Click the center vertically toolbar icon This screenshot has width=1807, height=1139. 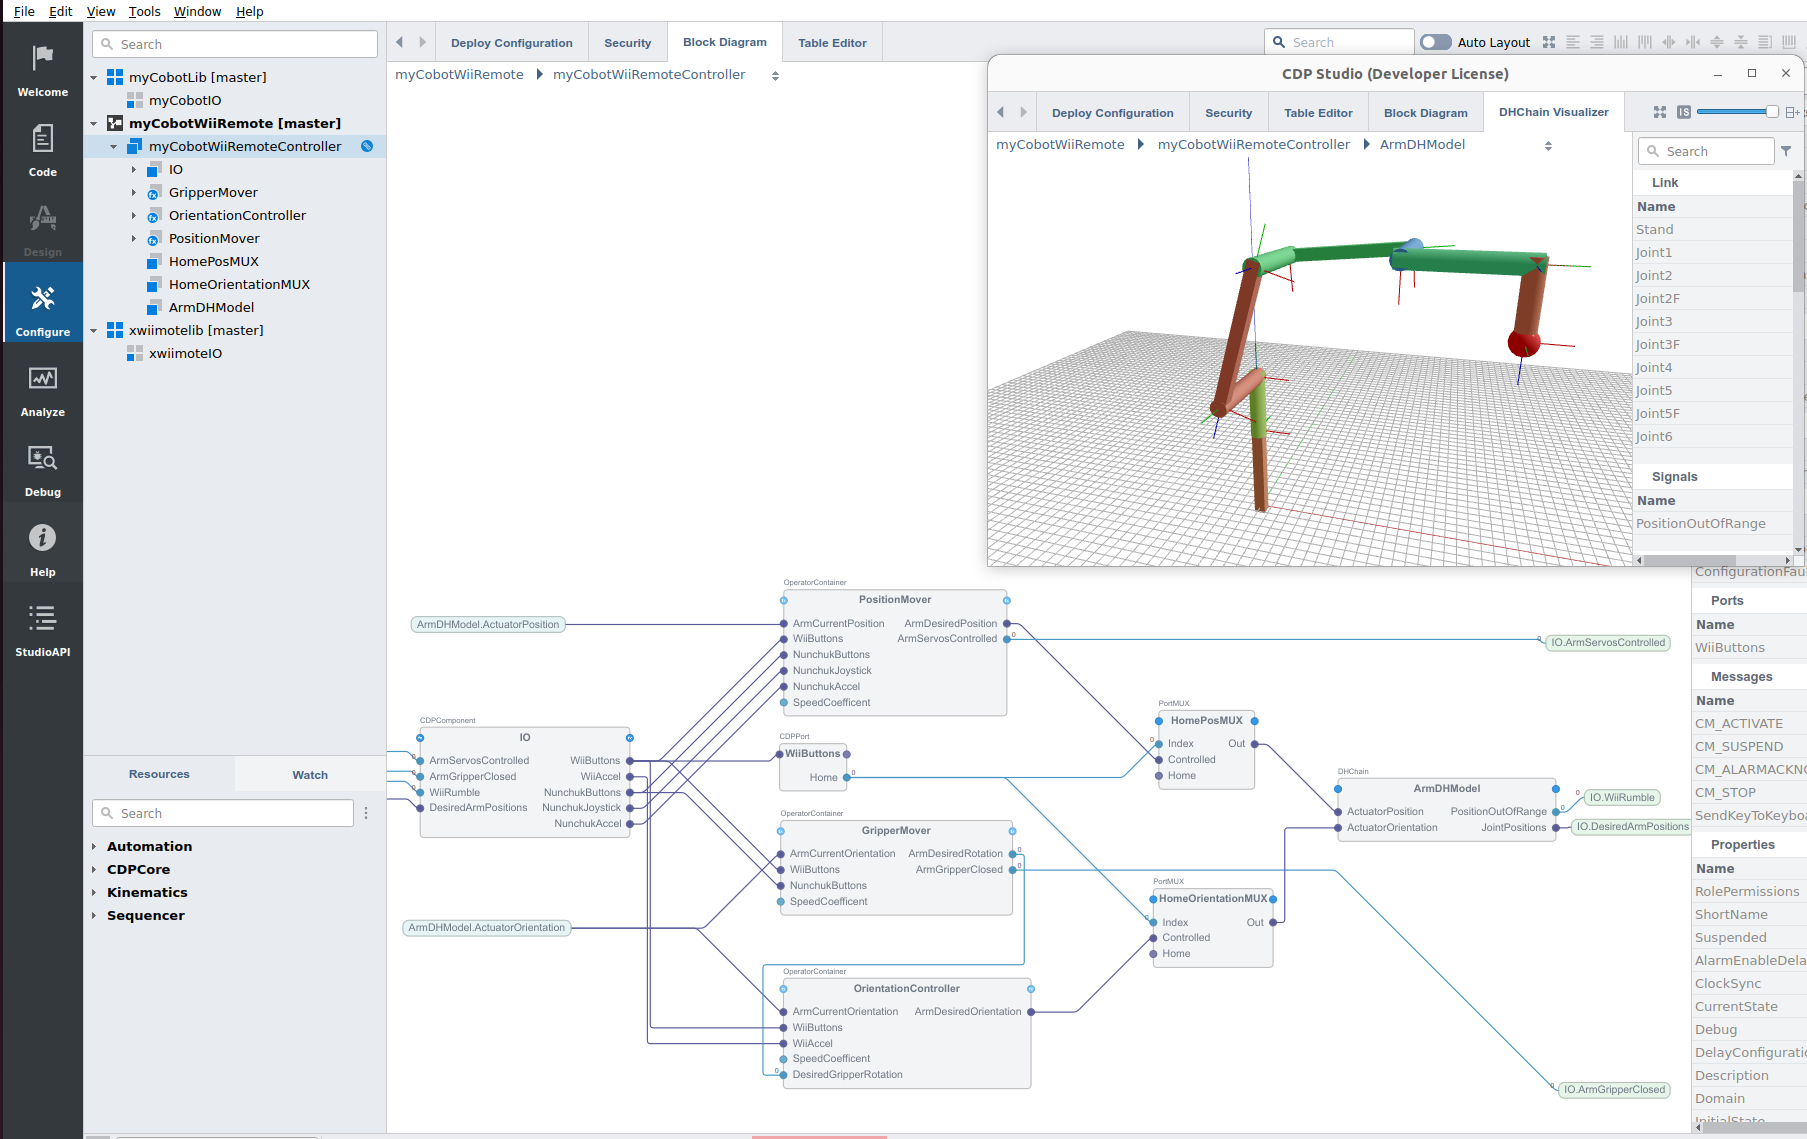[1717, 42]
